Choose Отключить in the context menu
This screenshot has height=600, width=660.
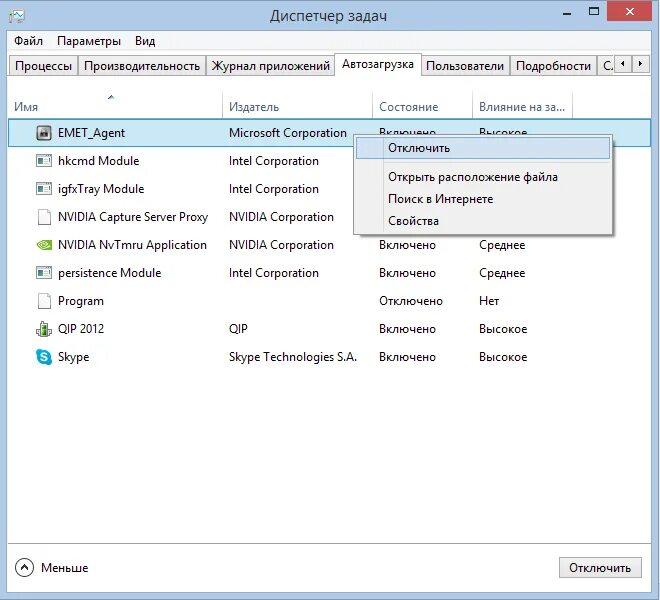483,148
